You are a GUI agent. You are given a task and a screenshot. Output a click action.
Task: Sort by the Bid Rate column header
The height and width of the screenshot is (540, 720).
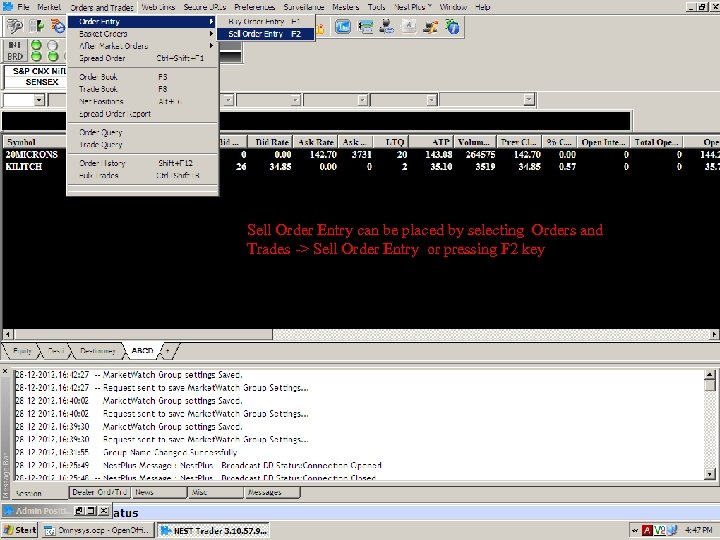[271, 142]
